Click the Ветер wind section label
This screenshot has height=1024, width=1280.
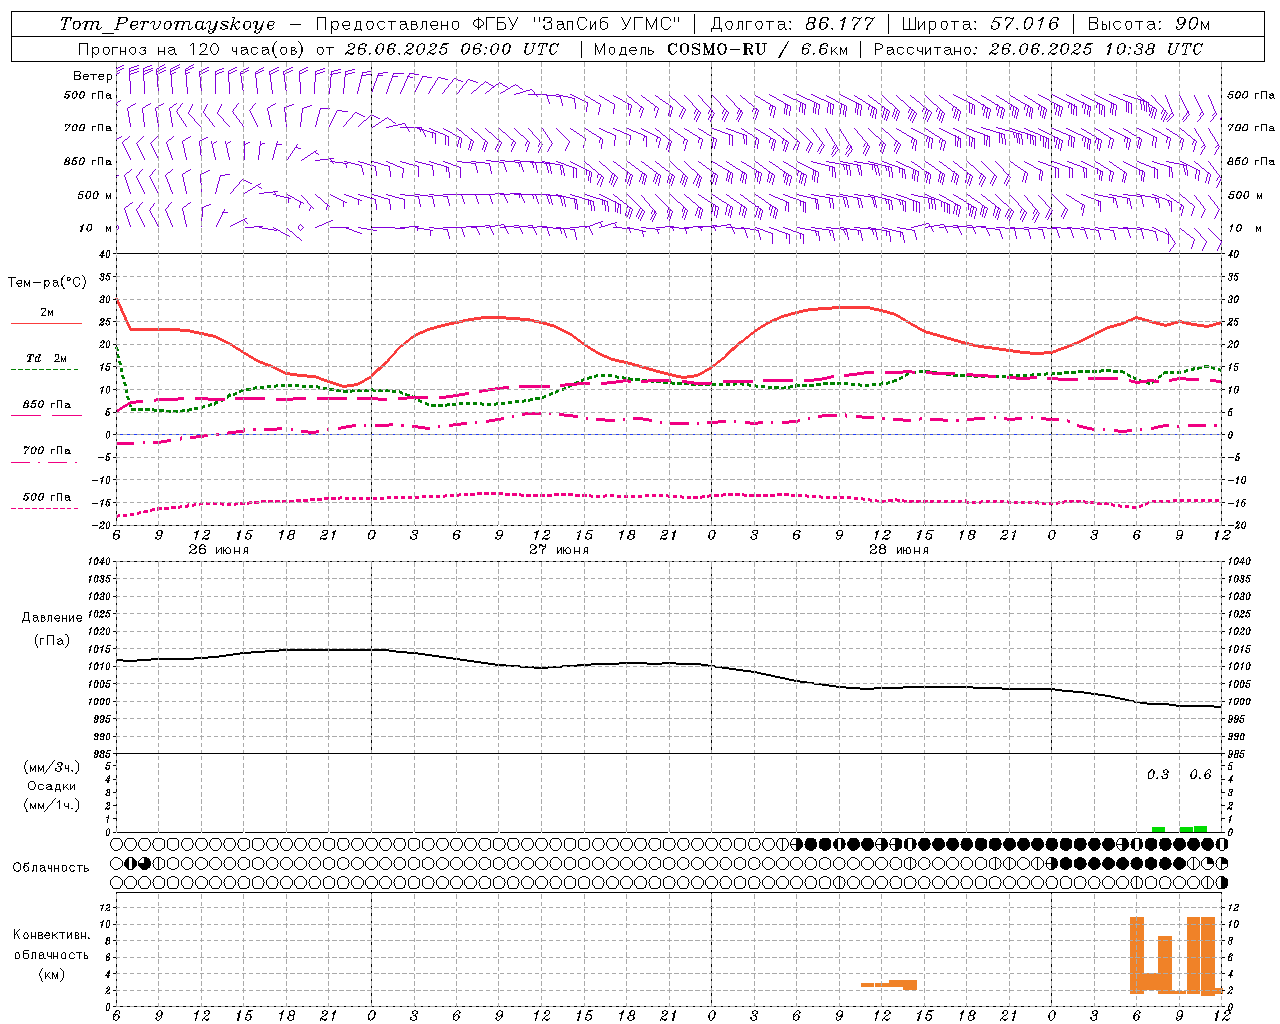pyautogui.click(x=93, y=76)
